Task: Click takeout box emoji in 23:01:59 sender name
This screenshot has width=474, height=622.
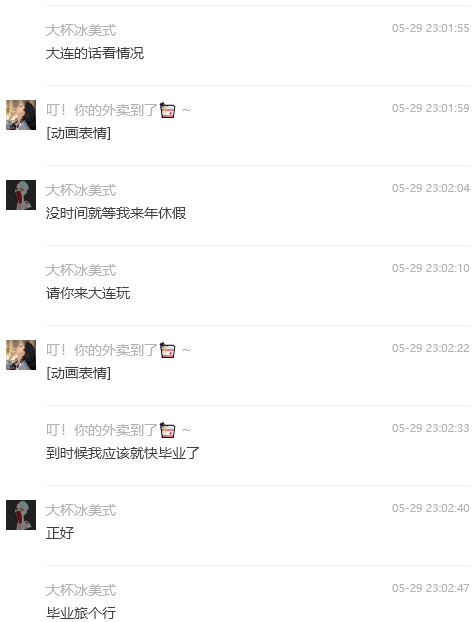Action: pos(167,110)
